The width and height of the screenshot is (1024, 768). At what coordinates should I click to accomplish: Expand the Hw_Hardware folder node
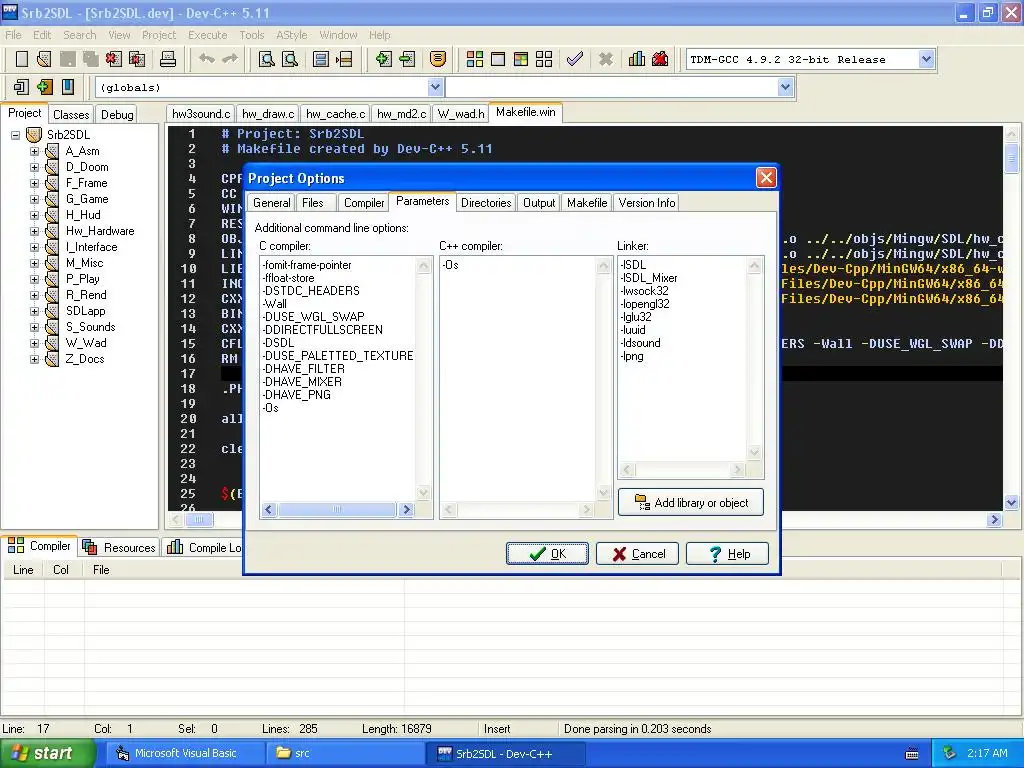pyautogui.click(x=34, y=231)
